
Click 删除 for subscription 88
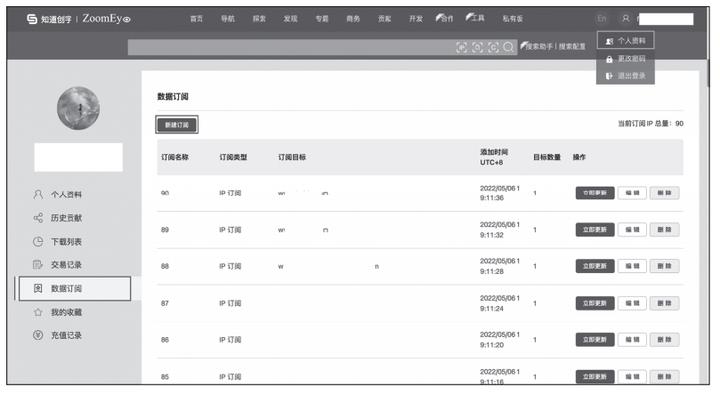[664, 266]
